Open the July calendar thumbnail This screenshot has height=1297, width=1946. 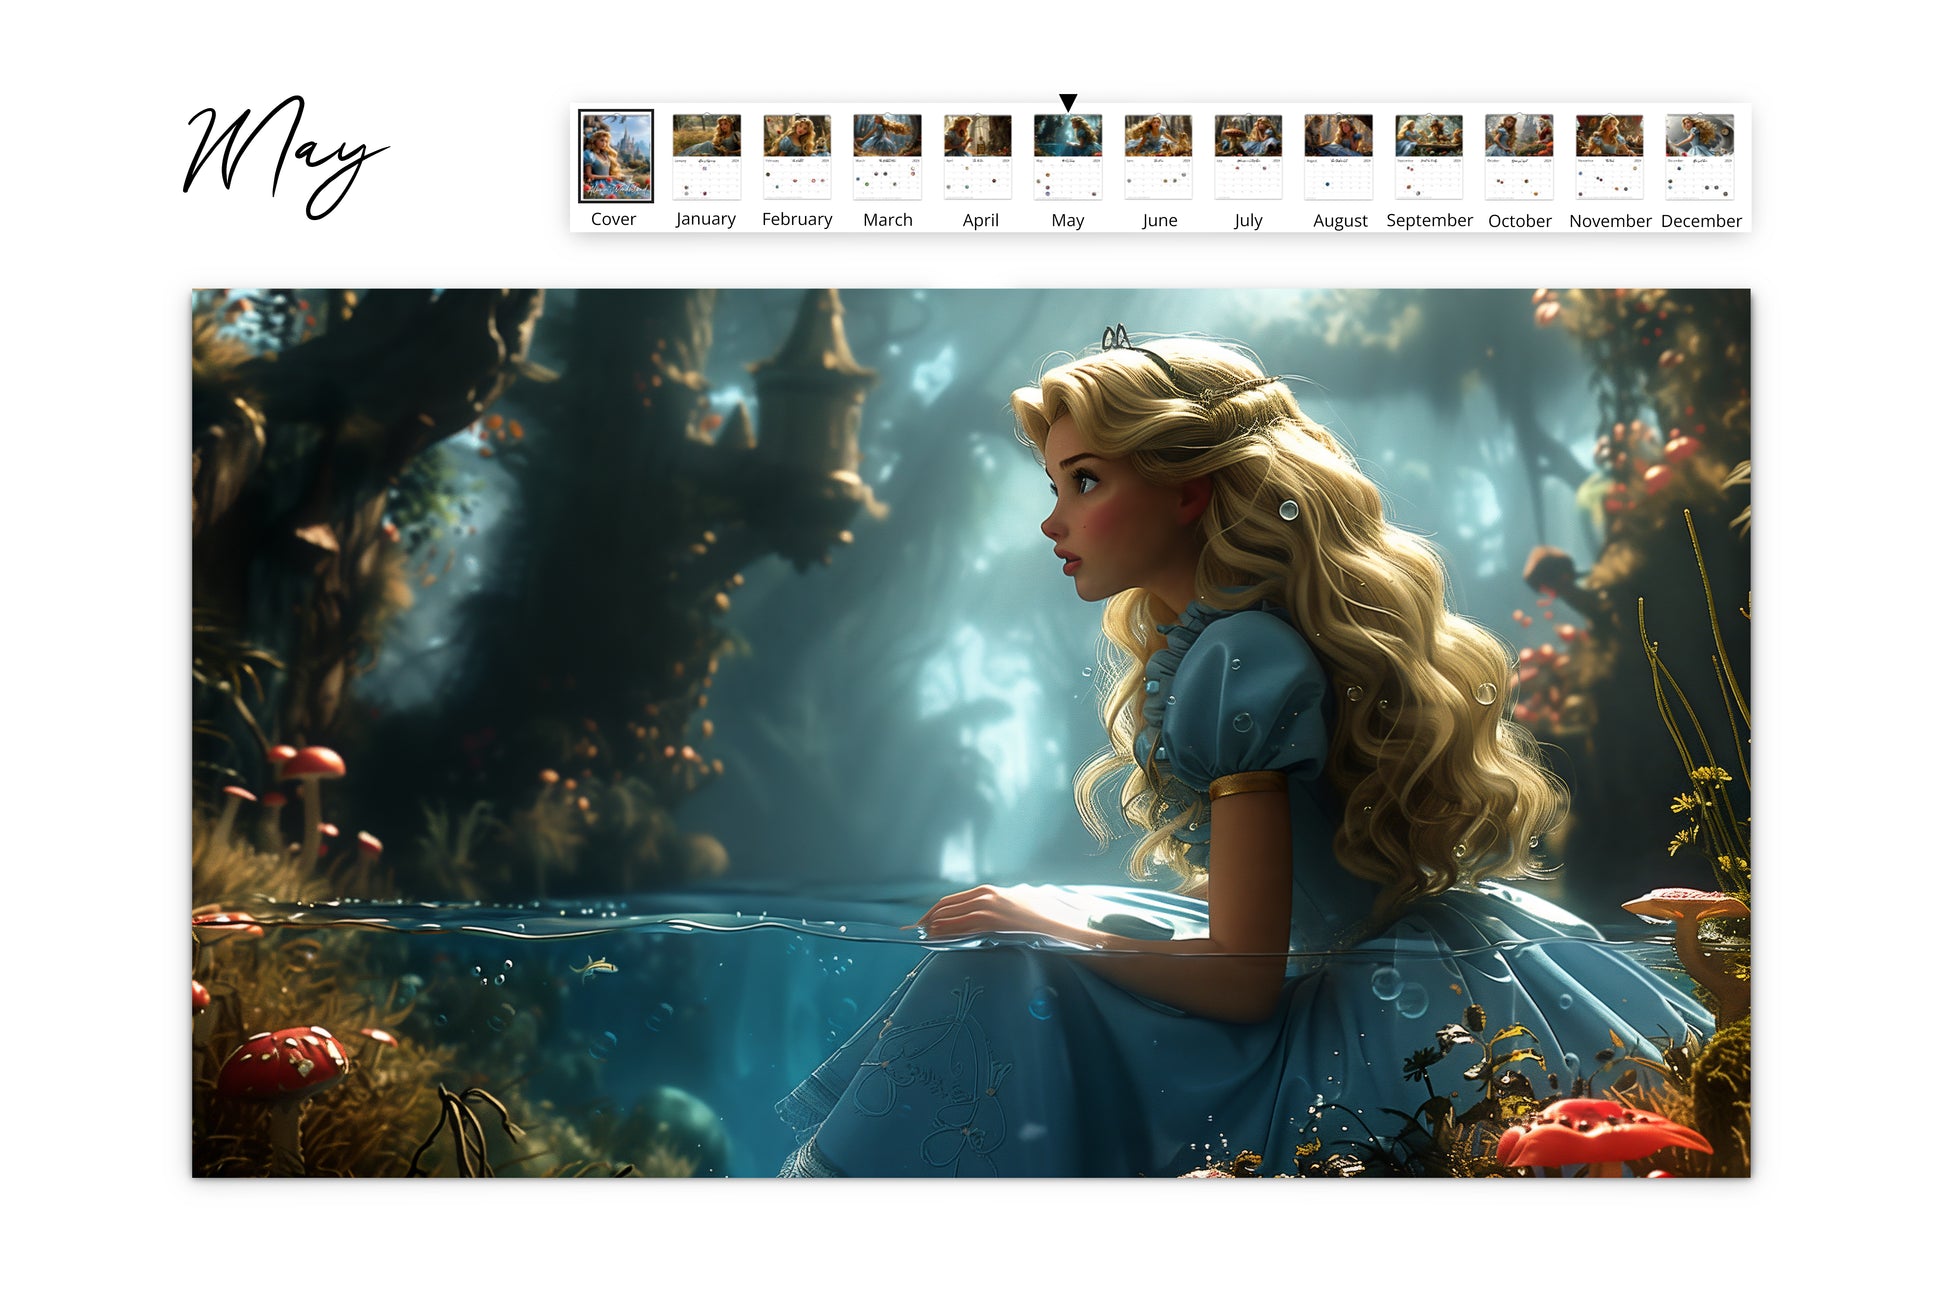click(1248, 157)
